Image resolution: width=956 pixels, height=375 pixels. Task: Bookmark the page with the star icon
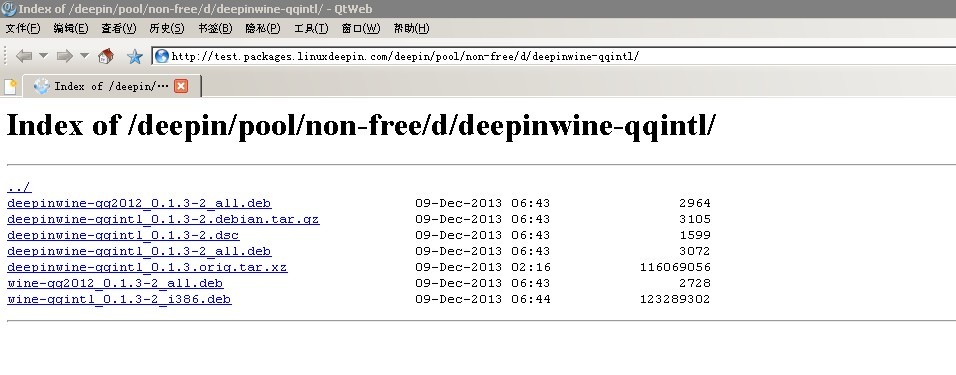[135, 57]
